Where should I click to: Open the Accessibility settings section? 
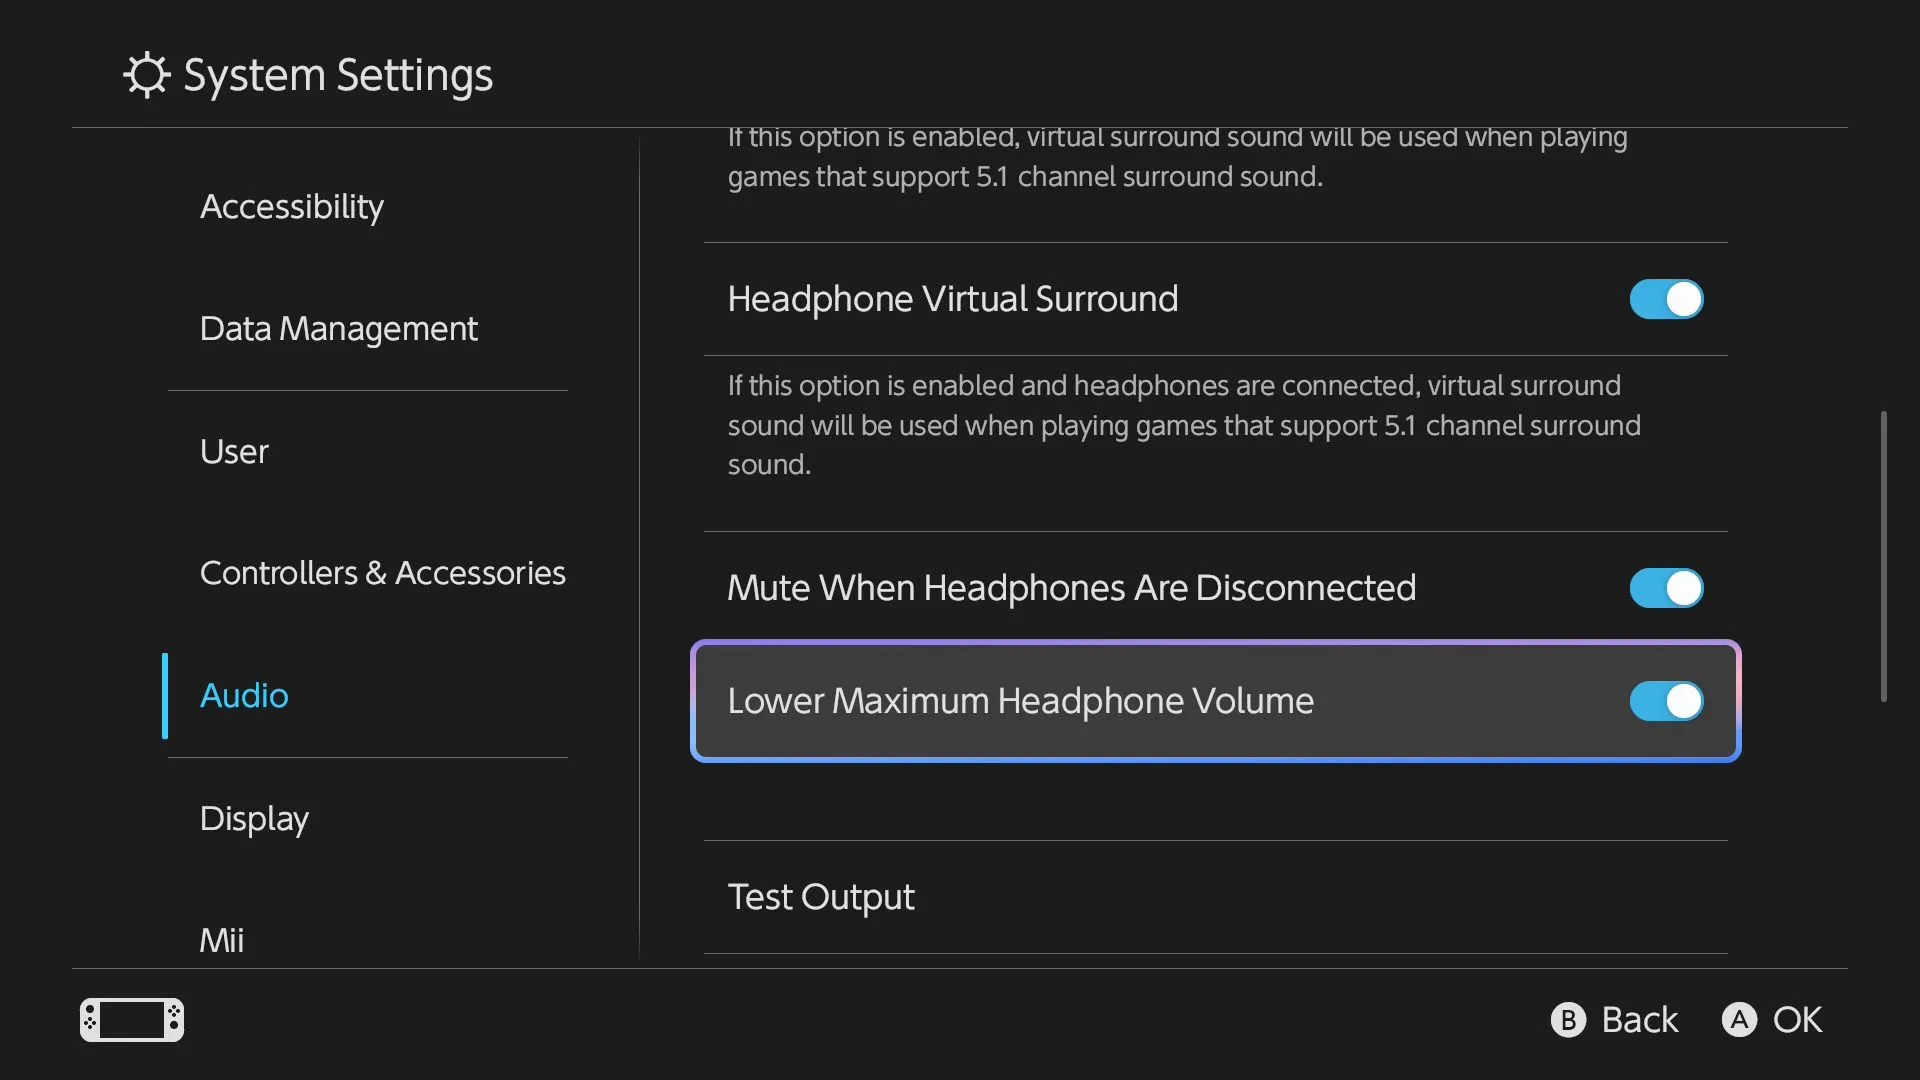click(x=292, y=207)
